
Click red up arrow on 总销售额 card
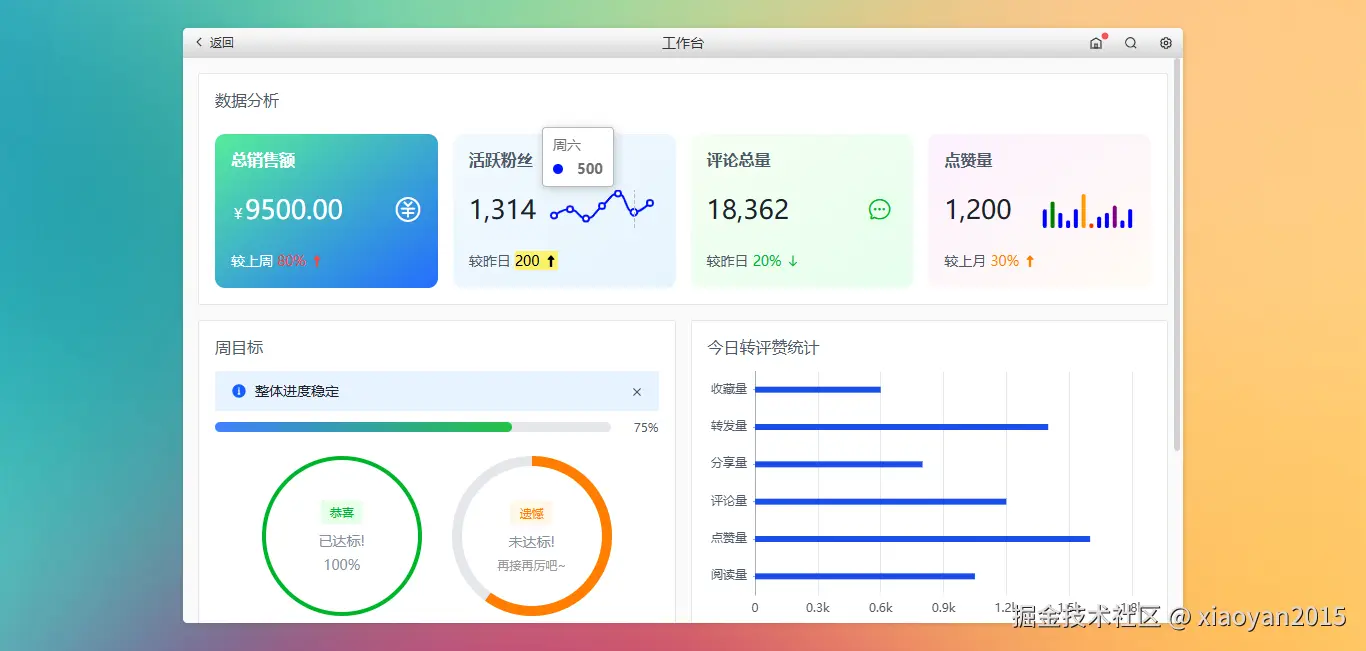click(x=317, y=261)
